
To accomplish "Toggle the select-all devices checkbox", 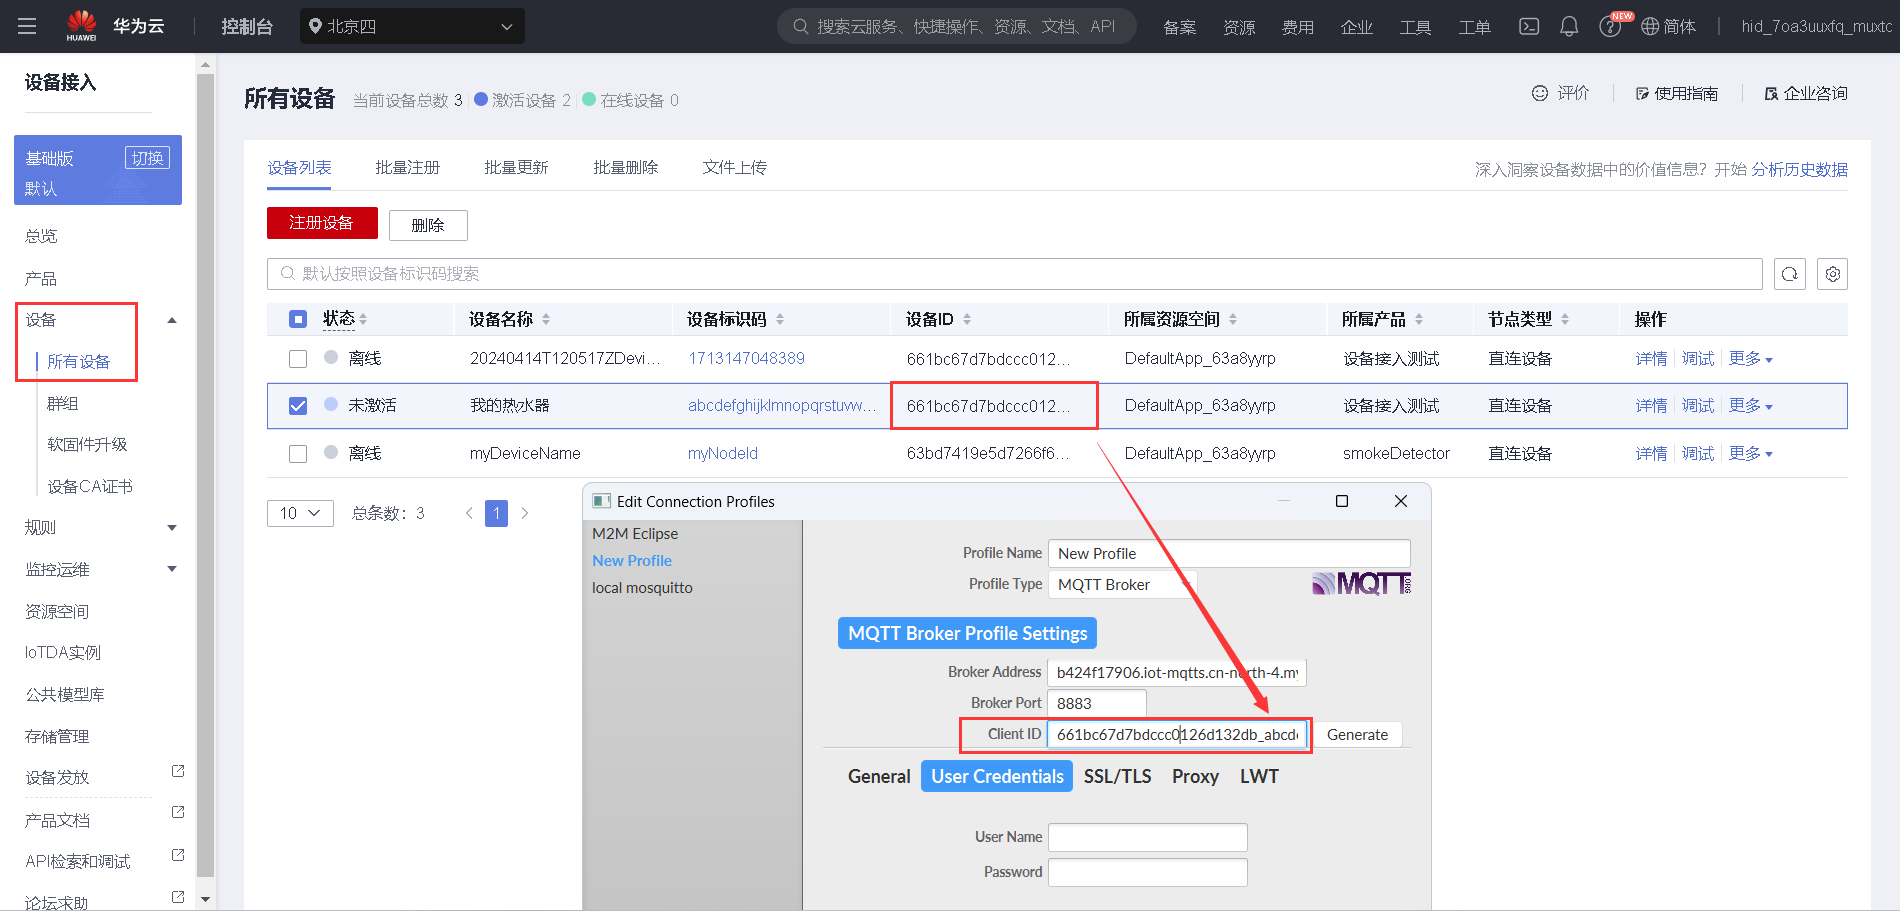I will (x=298, y=319).
